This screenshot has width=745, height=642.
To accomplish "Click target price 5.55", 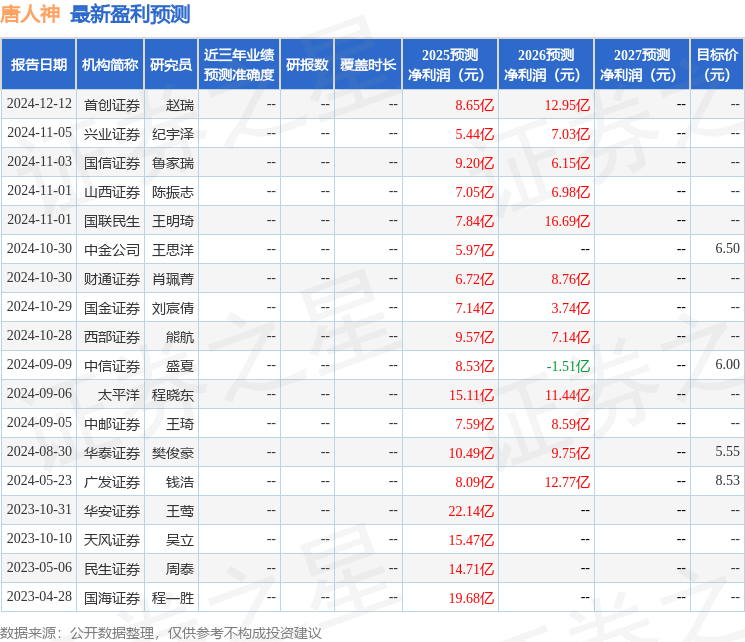I will pos(727,451).
